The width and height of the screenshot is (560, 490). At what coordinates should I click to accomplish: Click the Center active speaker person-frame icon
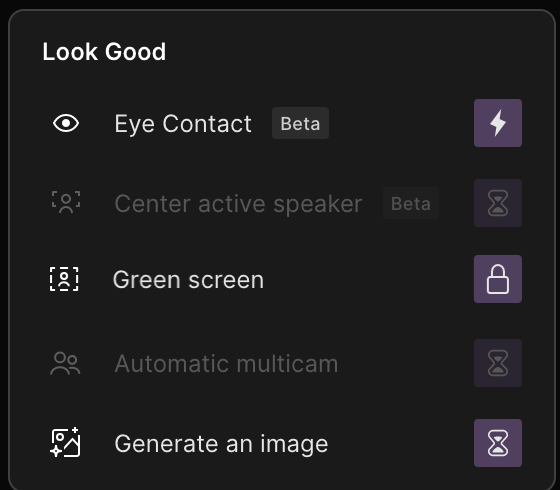click(x=66, y=202)
